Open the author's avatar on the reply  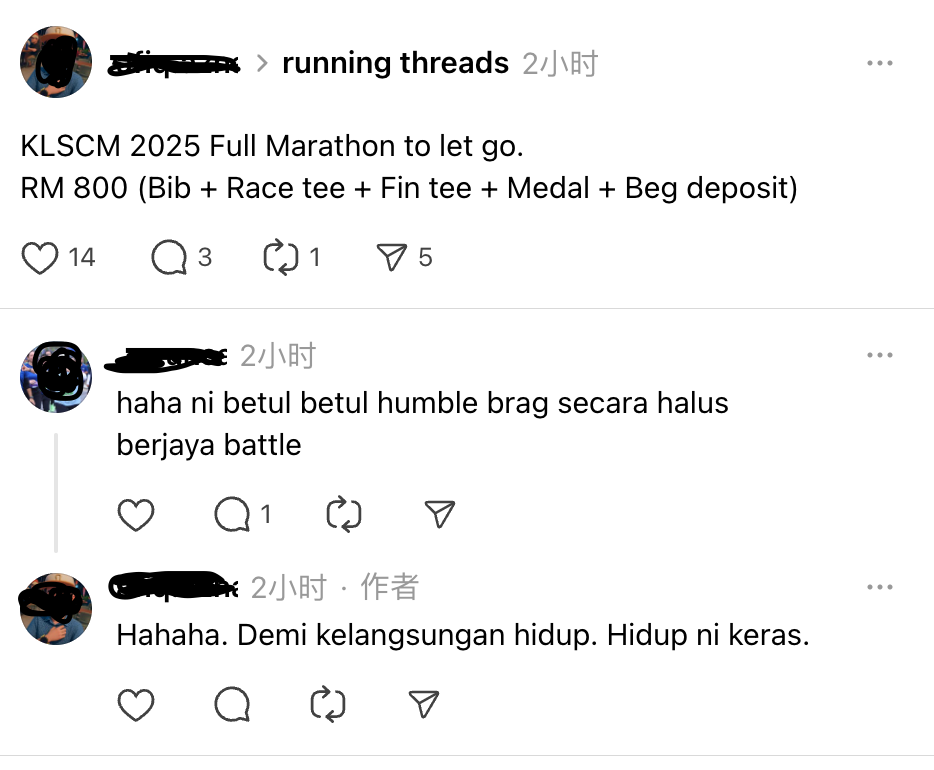pyautogui.click(x=56, y=609)
